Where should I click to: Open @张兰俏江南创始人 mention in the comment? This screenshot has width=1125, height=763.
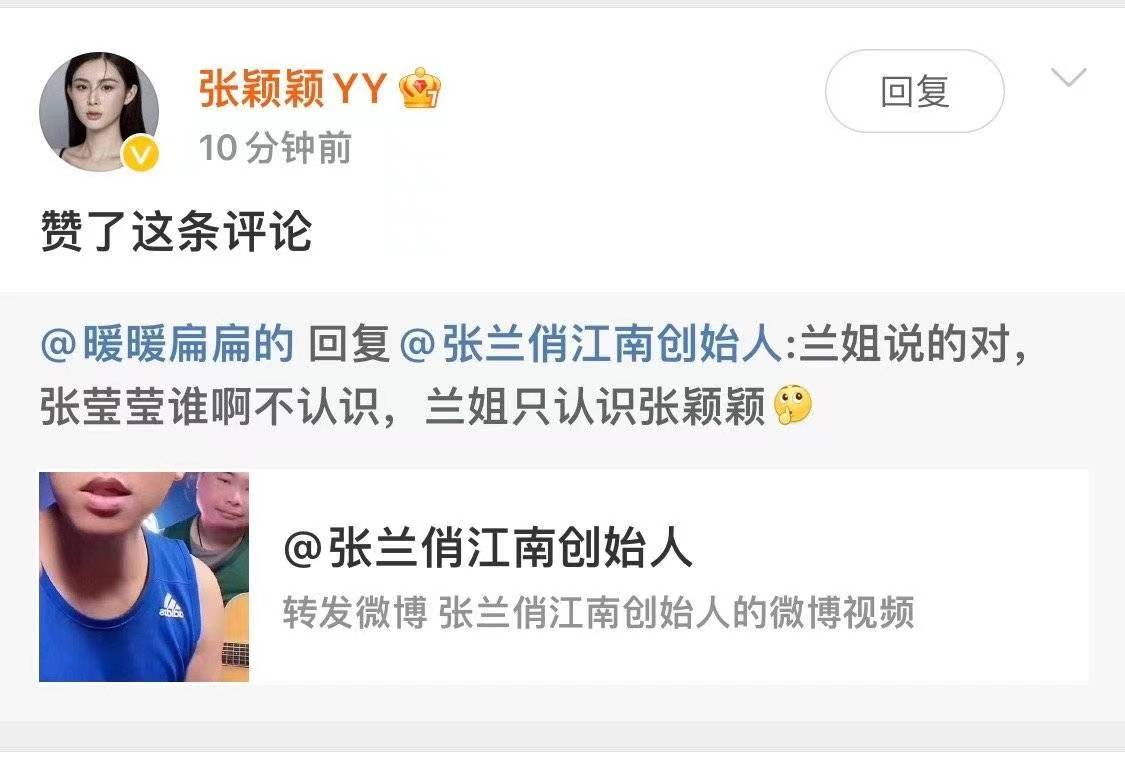(x=590, y=343)
